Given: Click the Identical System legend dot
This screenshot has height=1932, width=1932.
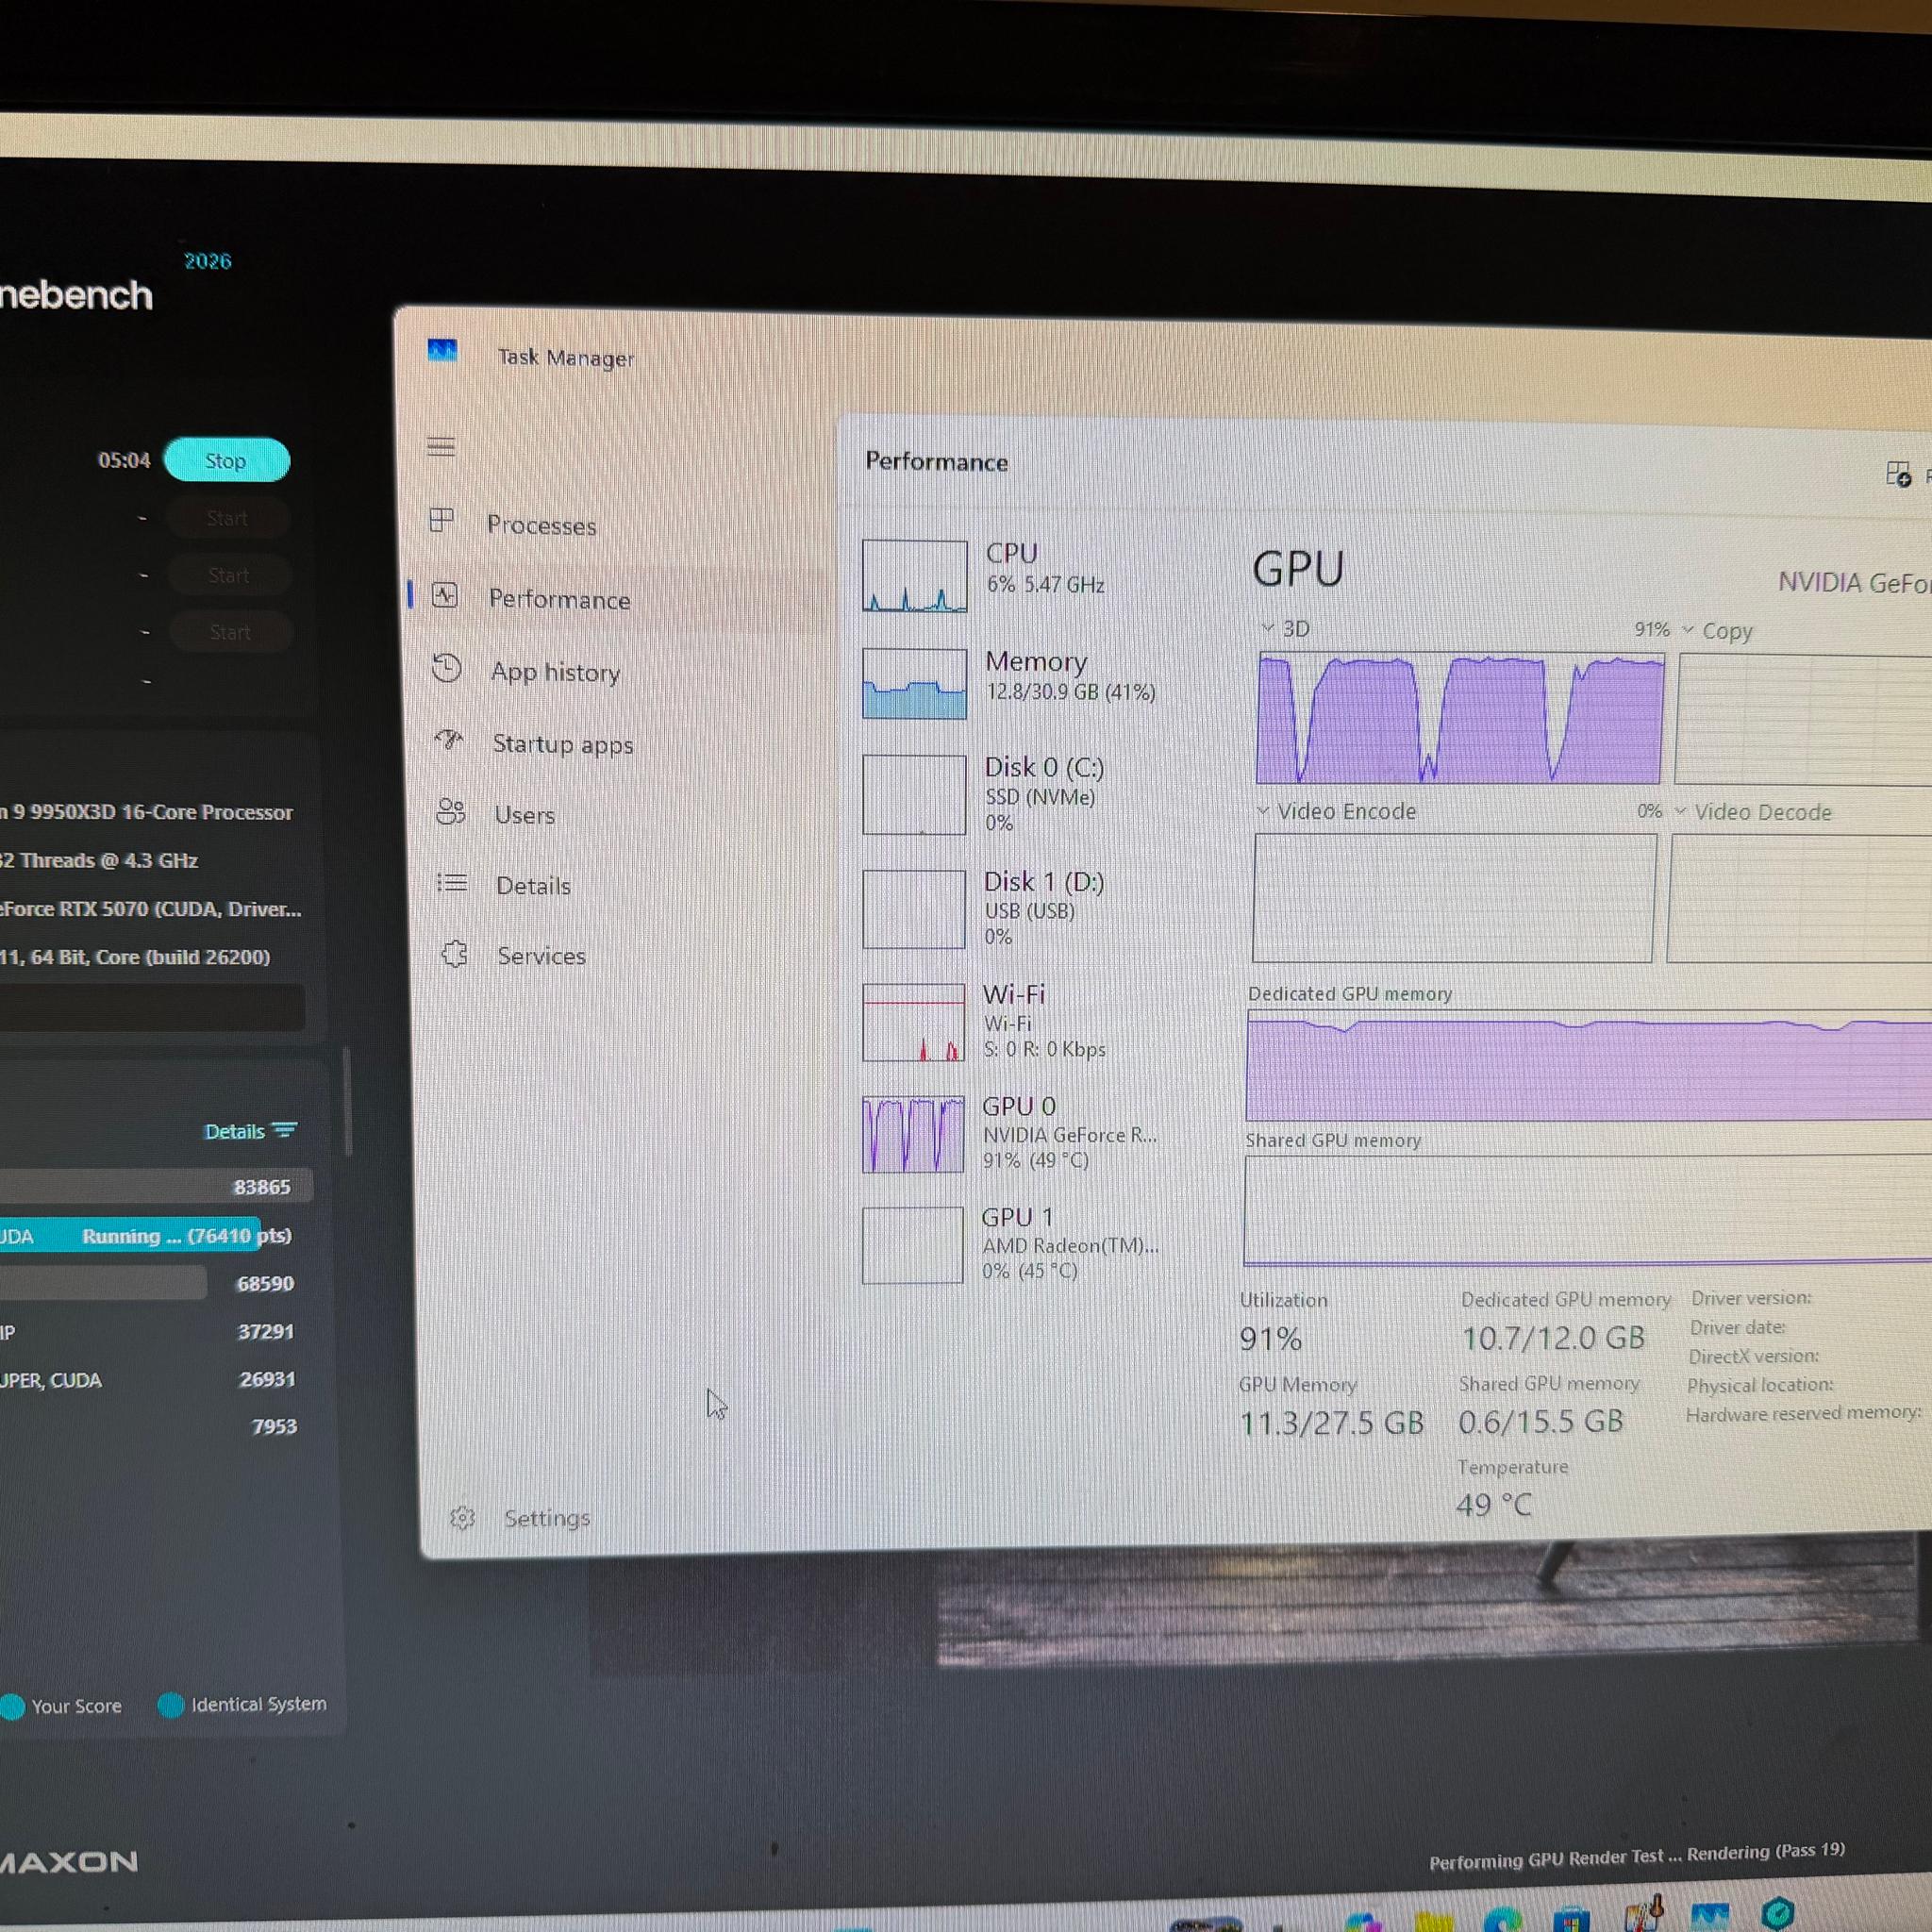Looking at the screenshot, I should [171, 1705].
